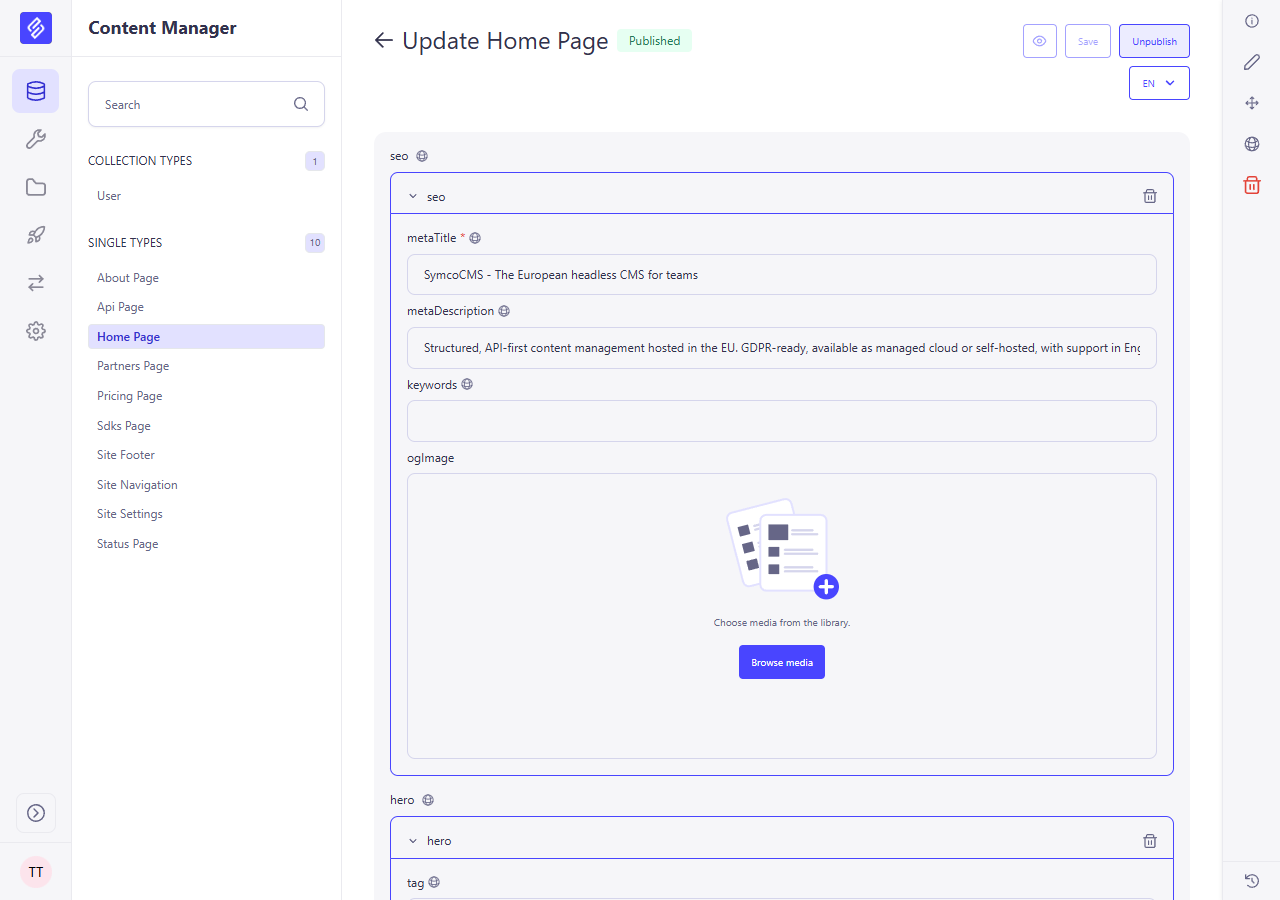The height and width of the screenshot is (900, 1280).
Task: Click the globe icon next to hero label
Action: click(x=428, y=800)
